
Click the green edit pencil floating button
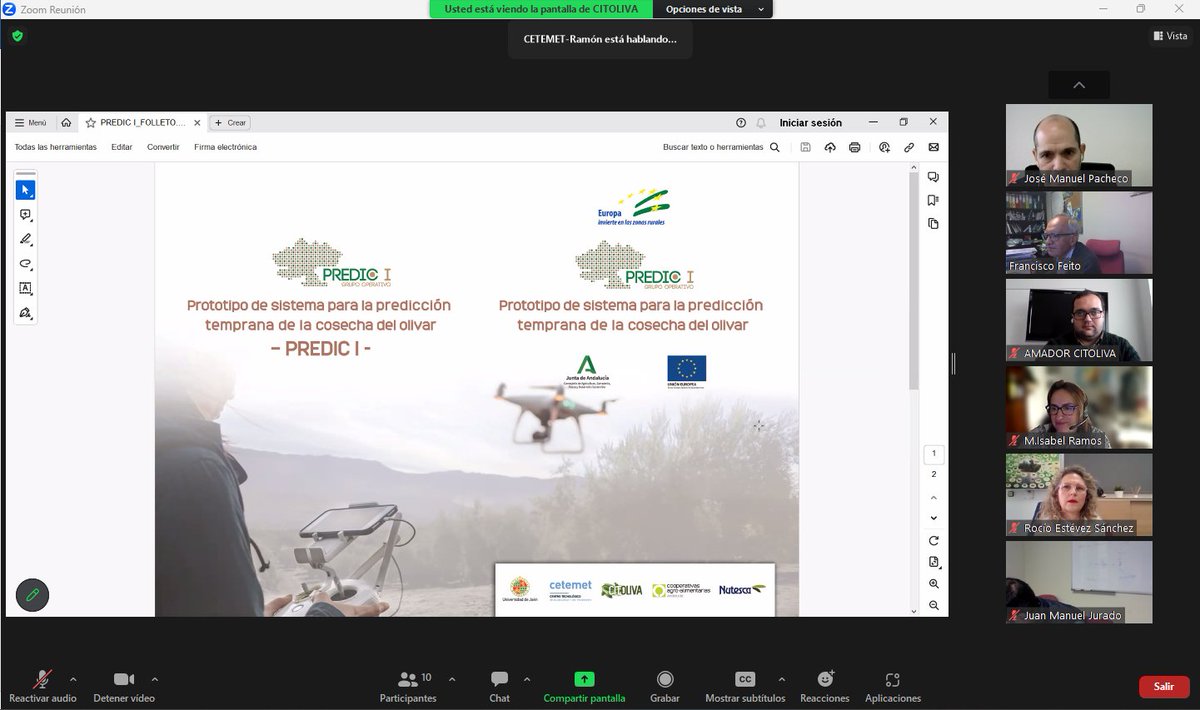33,595
